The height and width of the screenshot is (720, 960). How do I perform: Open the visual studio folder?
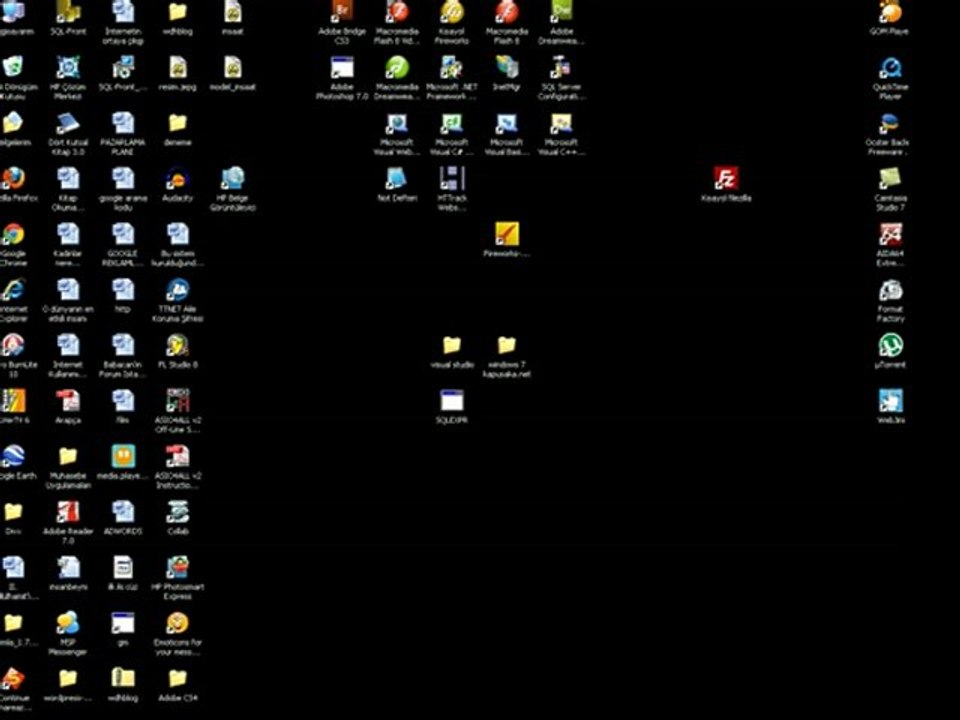(451, 345)
